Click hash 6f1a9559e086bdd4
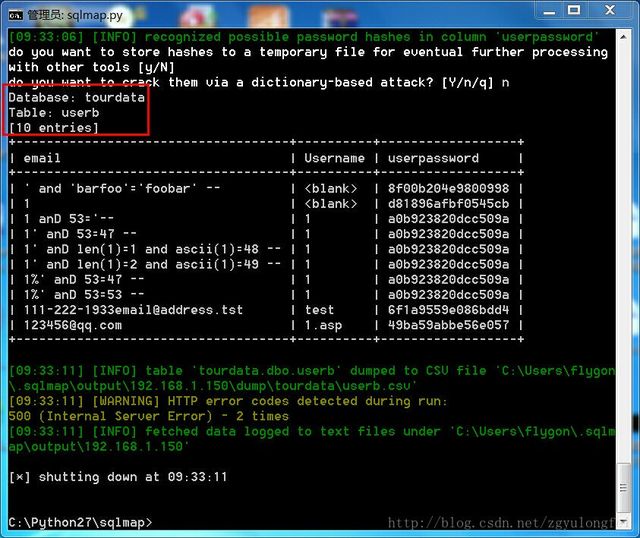Viewport: 640px width, 538px height. (448, 310)
